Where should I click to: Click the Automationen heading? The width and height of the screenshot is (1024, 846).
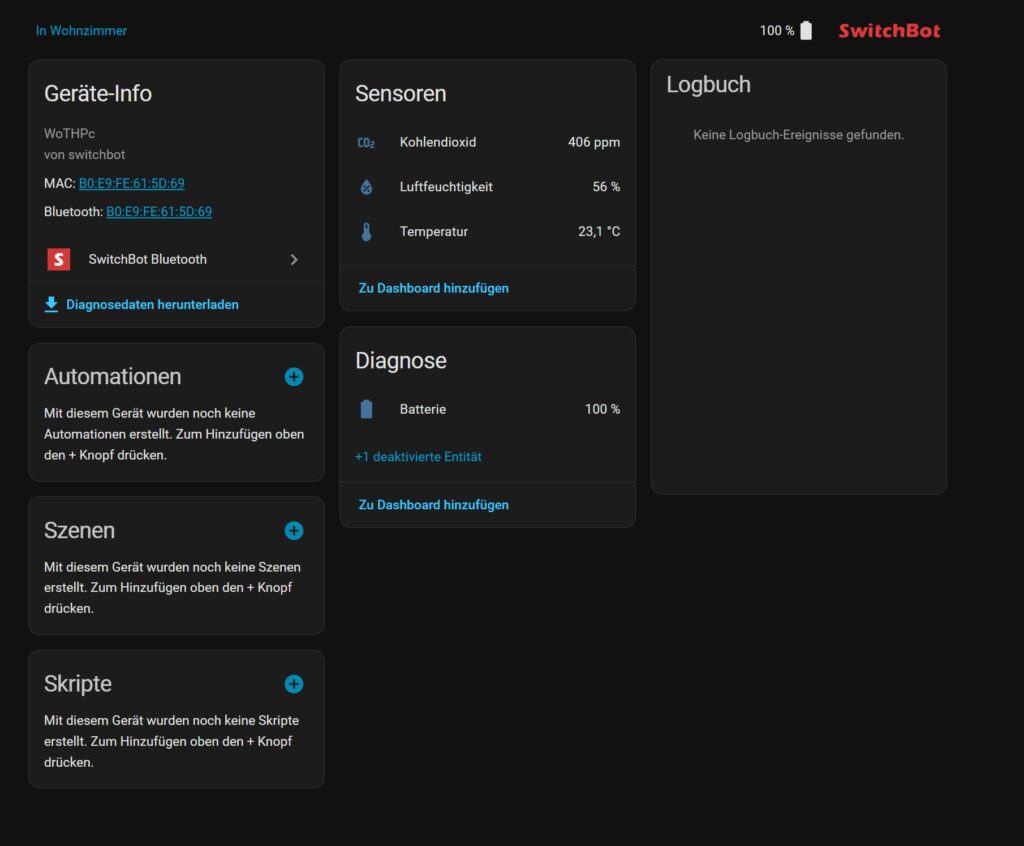[112, 377]
